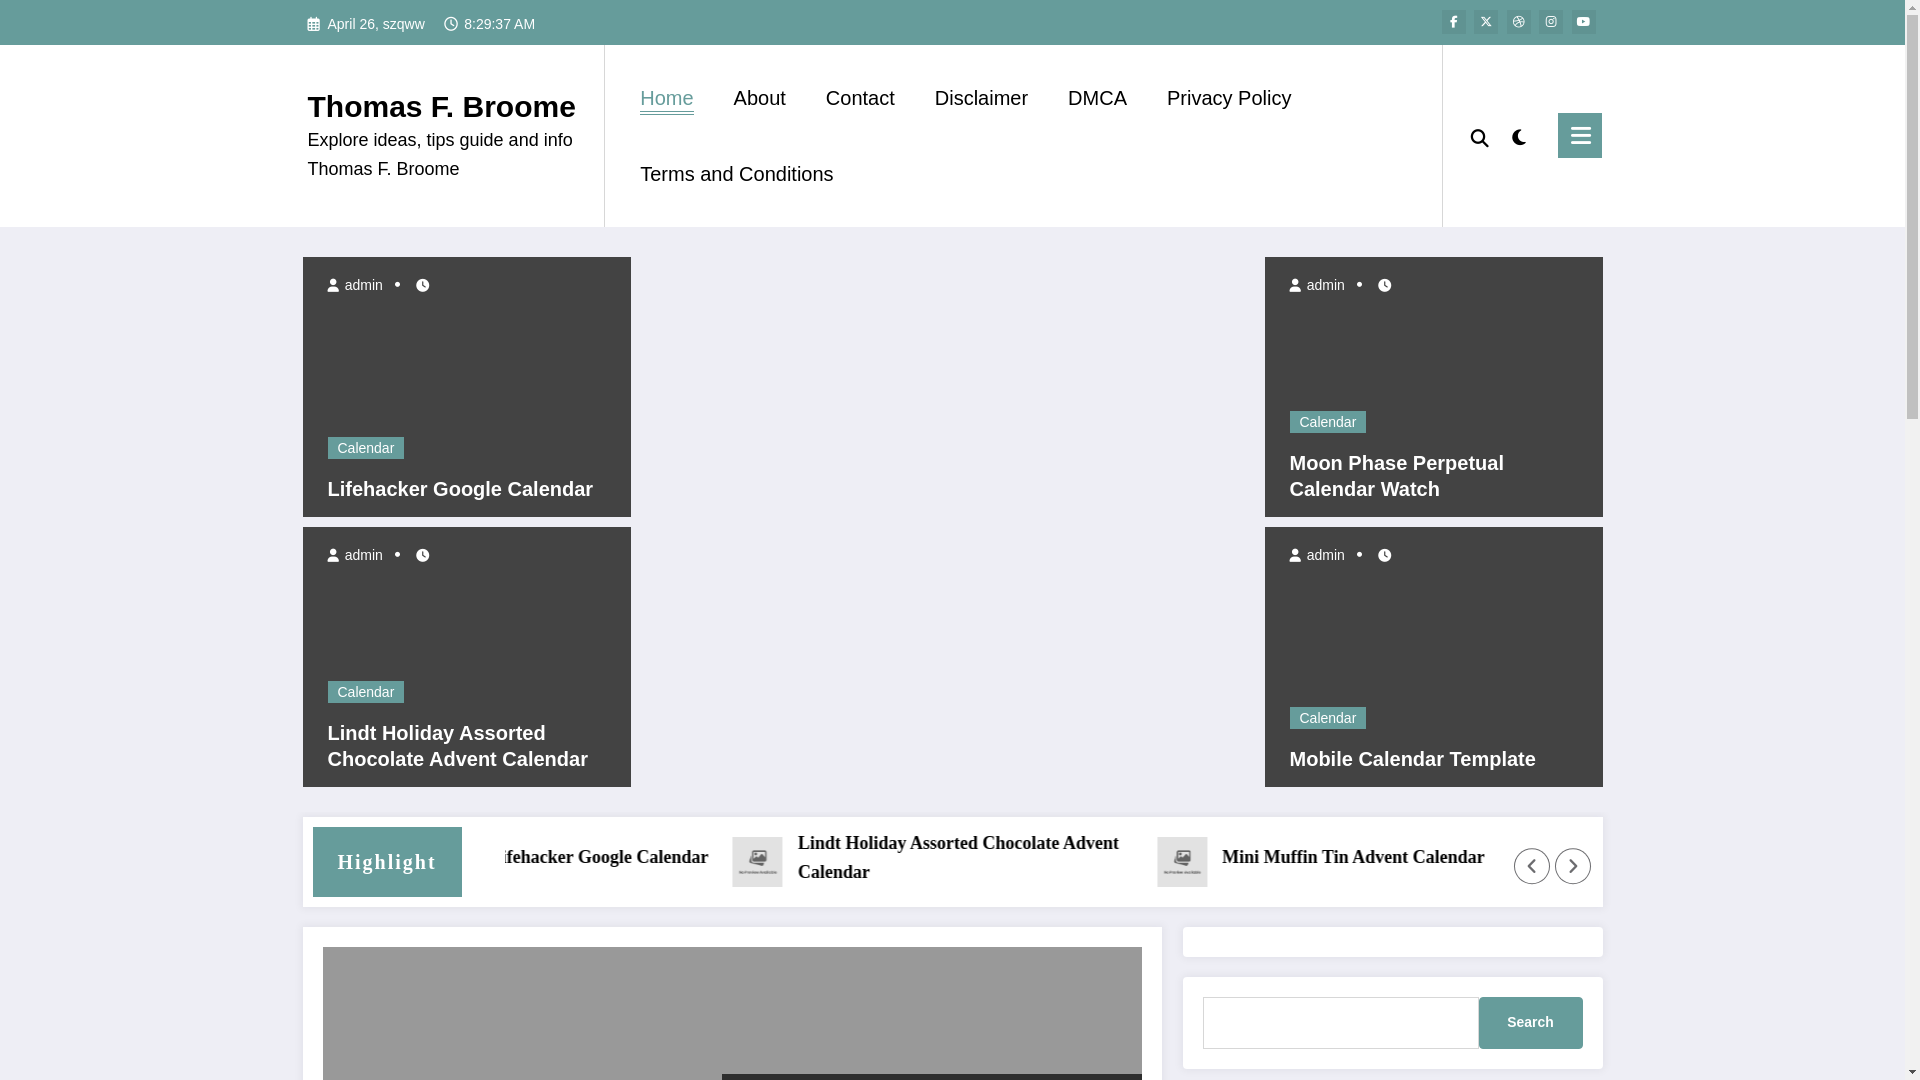Open Moon Phase Perpetual Calendar Watch post
The height and width of the screenshot is (1080, 1920).
click(1396, 476)
